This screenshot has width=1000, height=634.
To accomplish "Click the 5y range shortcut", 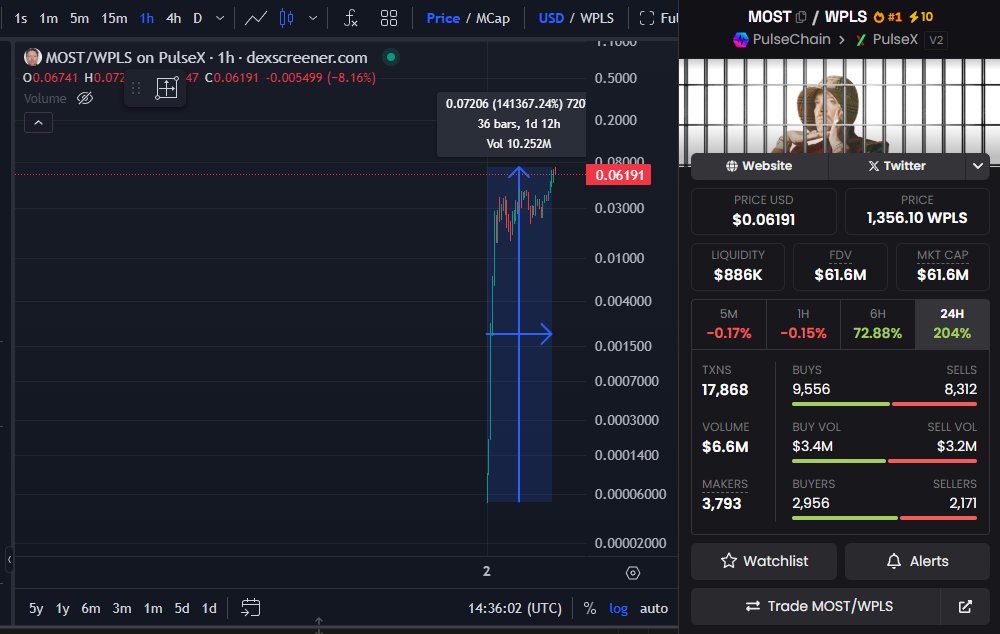I will tap(35, 607).
